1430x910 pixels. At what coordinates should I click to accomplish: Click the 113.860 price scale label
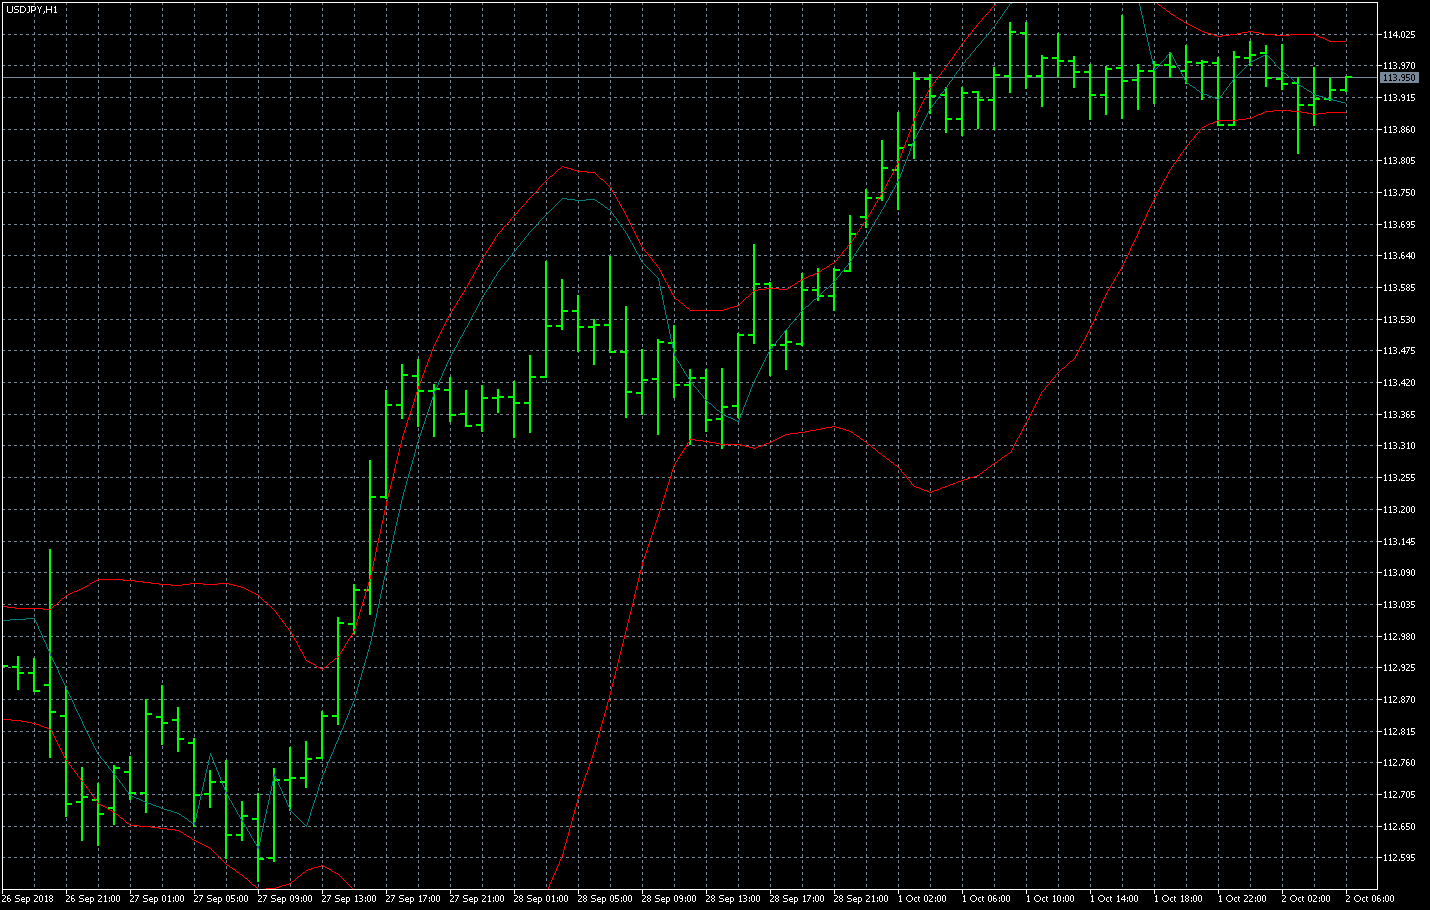tap(1399, 130)
